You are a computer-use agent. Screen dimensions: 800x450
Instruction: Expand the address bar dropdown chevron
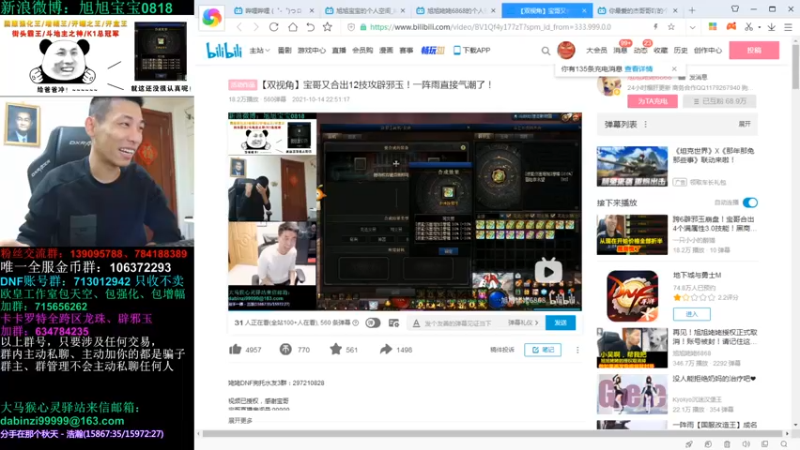[x=692, y=27]
